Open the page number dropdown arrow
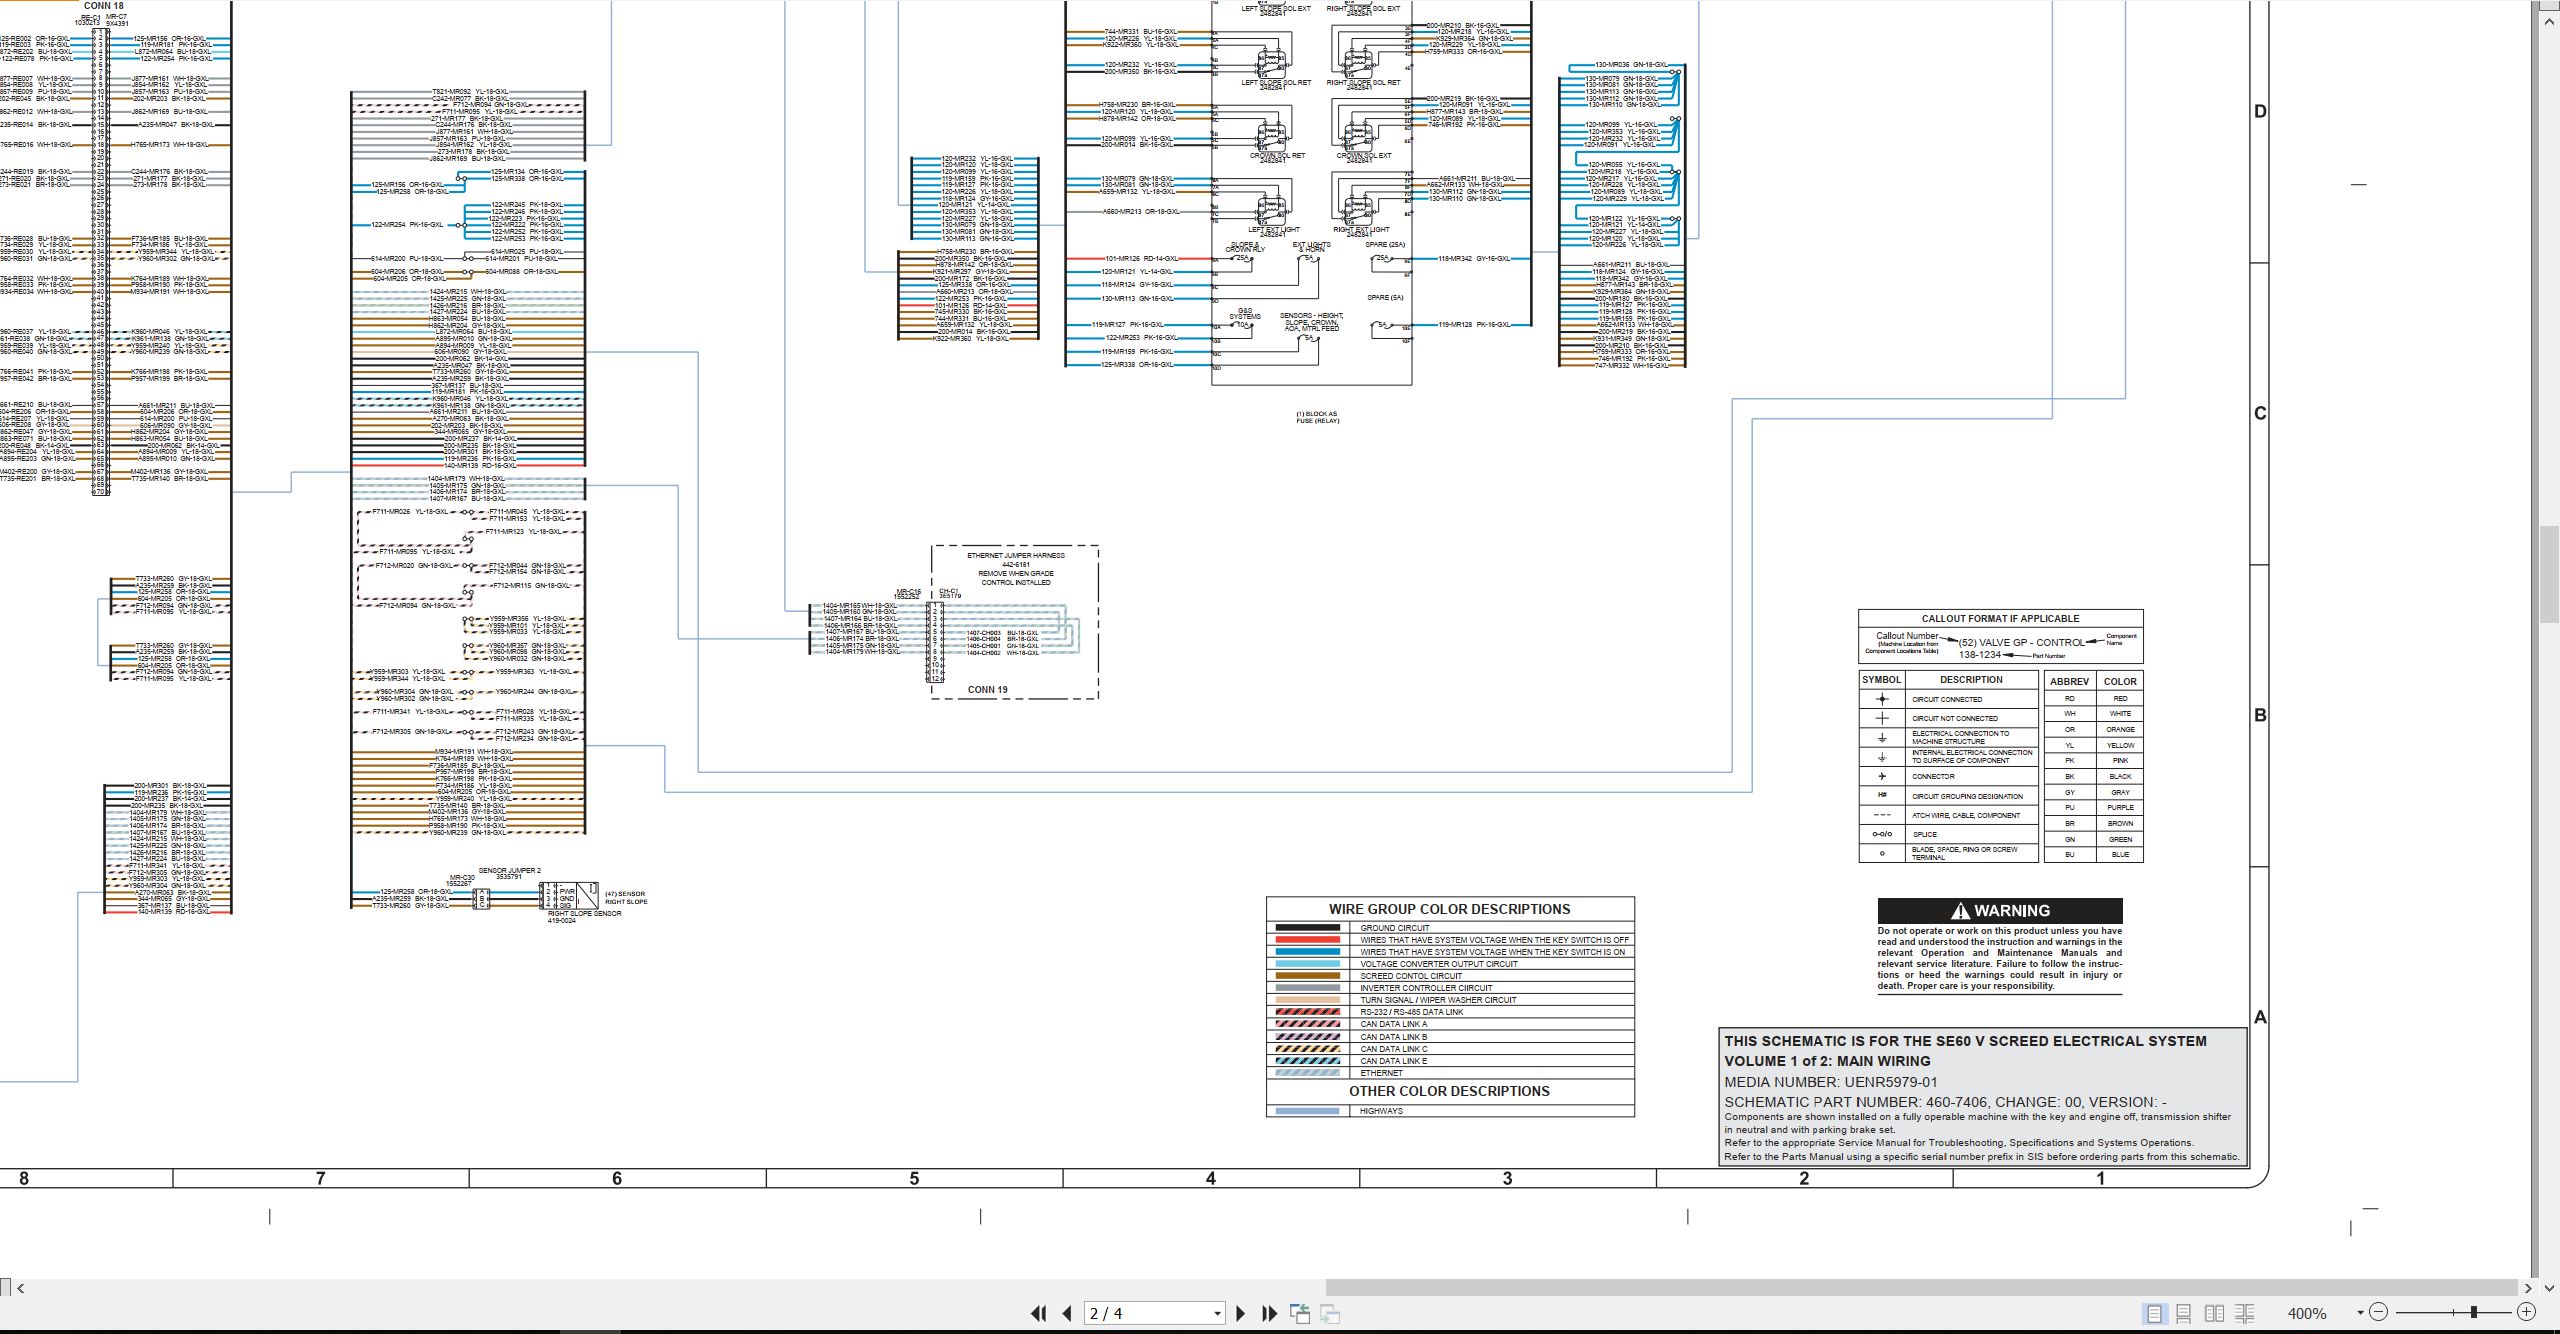The image size is (2560, 1334). pos(1217,1314)
